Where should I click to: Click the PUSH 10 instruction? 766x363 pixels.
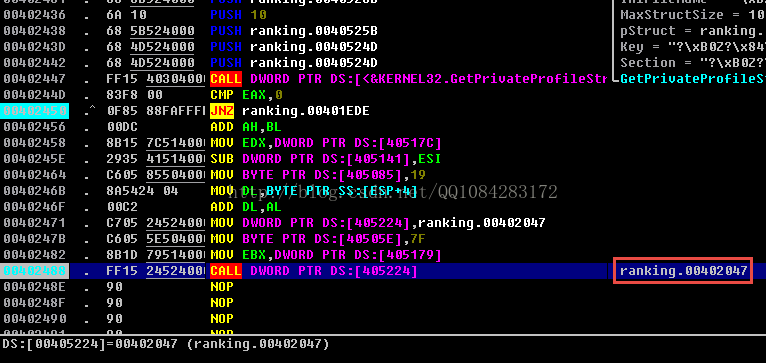tap(238, 15)
